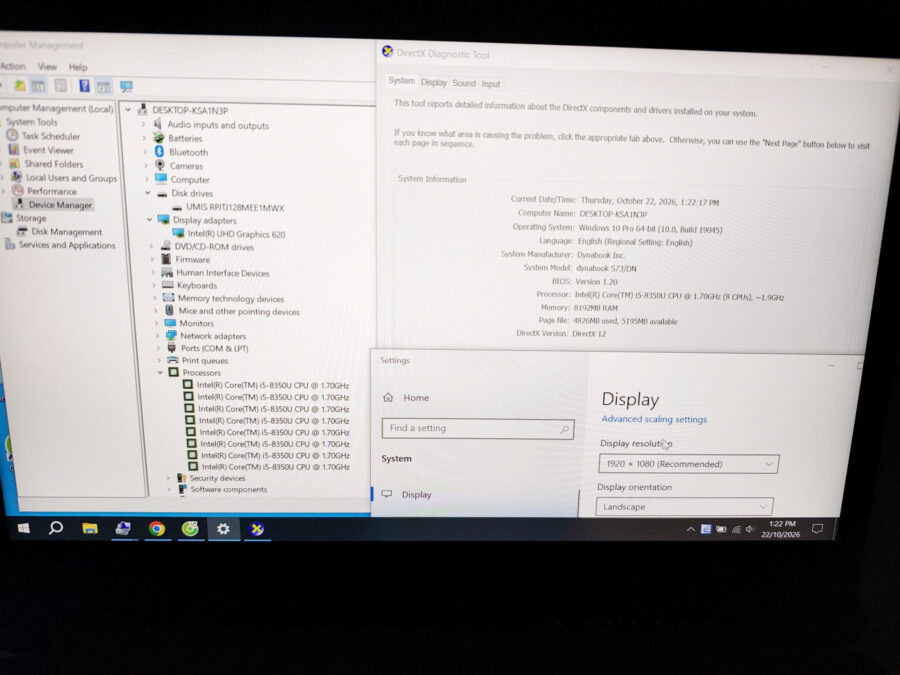Select Display in the Settings System sidebar
This screenshot has width=900, height=675.
click(x=407, y=494)
